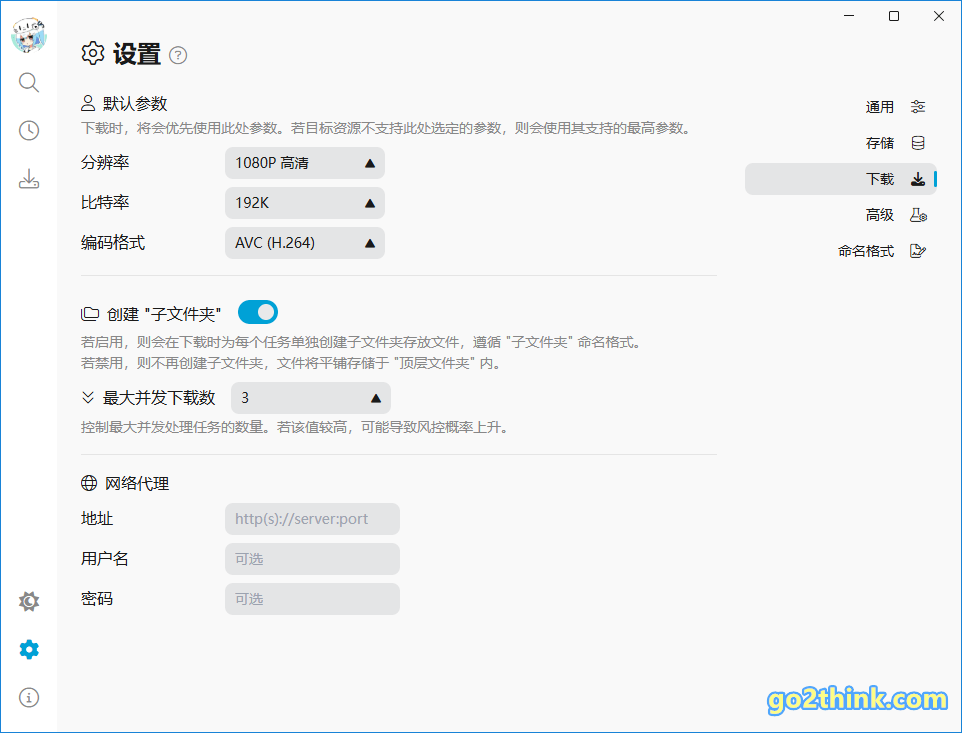Click the 网络代理 section heading
The height and width of the screenshot is (733, 962).
[x=137, y=483]
